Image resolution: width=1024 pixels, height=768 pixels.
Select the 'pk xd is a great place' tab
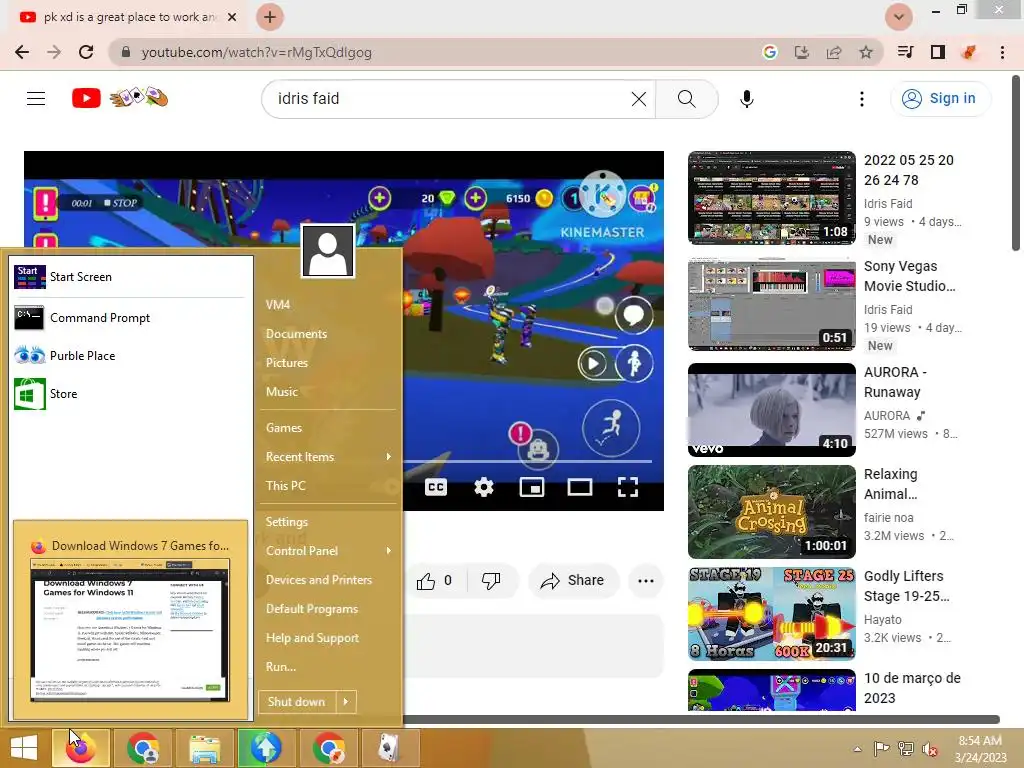(x=127, y=17)
